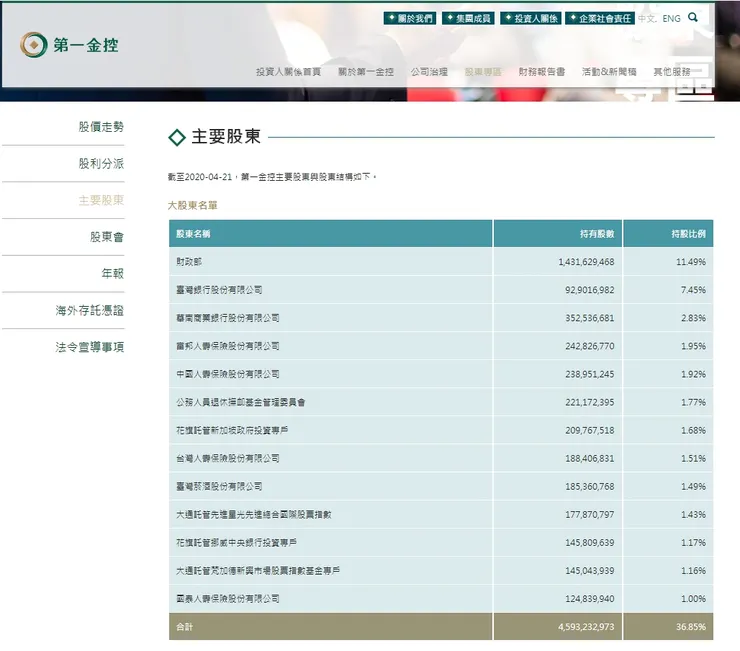Open 股東專區 nav item
The height and width of the screenshot is (651, 740).
point(483,72)
